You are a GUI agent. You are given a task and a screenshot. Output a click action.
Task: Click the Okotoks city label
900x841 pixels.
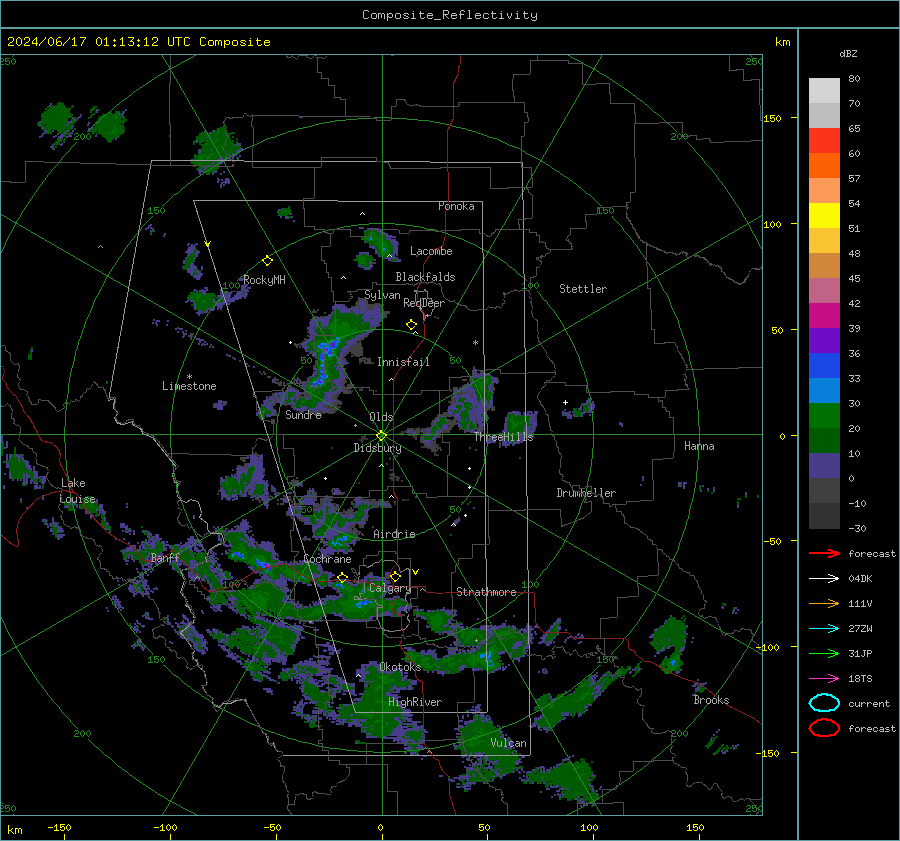tap(400, 667)
